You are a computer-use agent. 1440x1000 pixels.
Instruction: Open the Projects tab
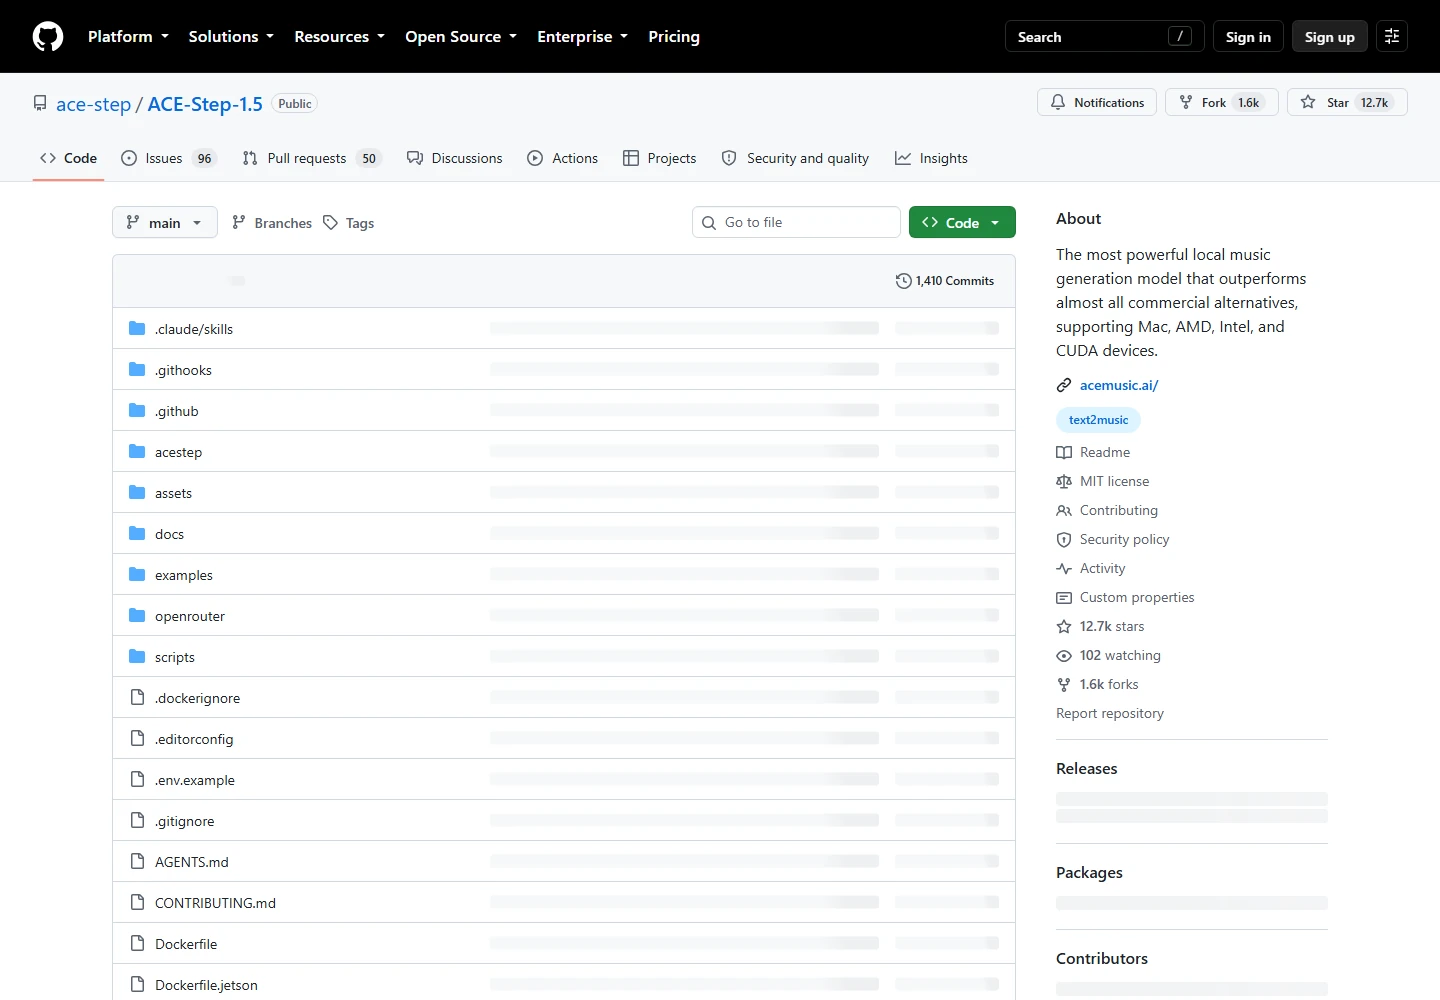pyautogui.click(x=659, y=158)
